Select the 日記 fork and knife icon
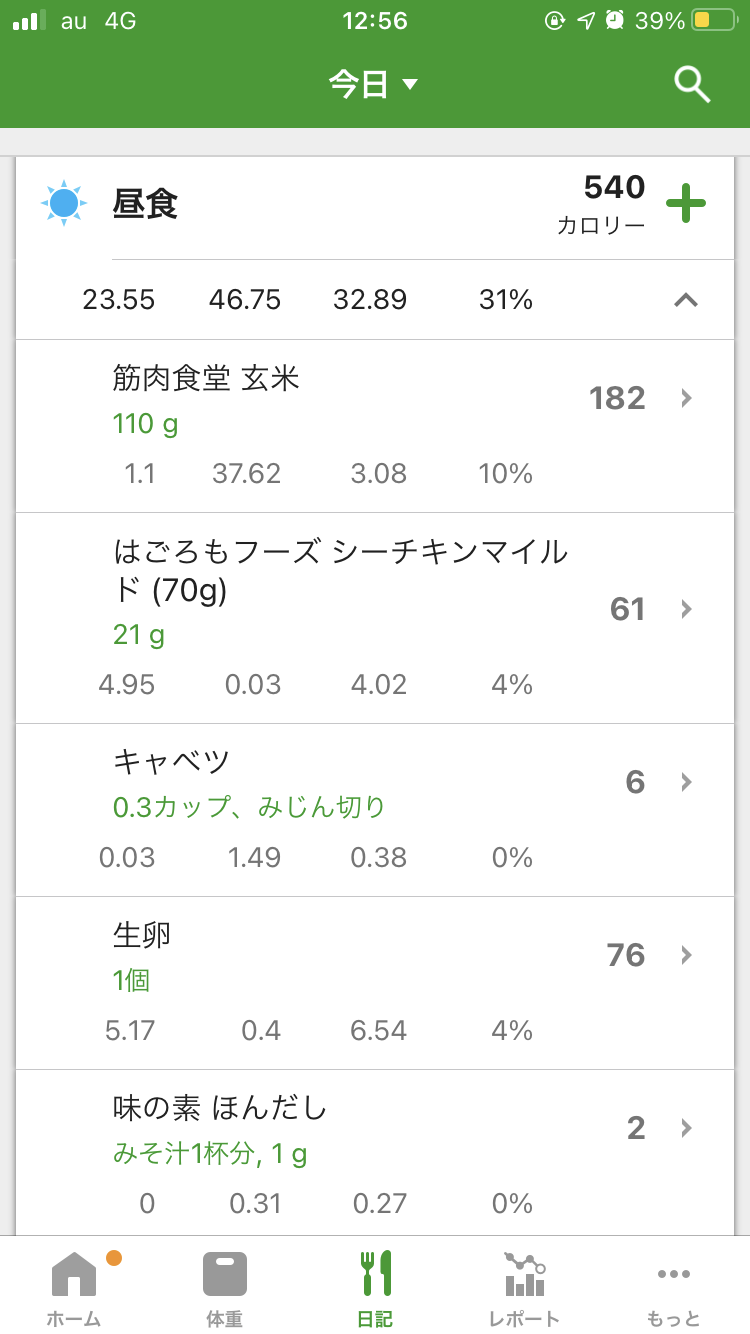The height and width of the screenshot is (1334, 750). (x=375, y=1274)
